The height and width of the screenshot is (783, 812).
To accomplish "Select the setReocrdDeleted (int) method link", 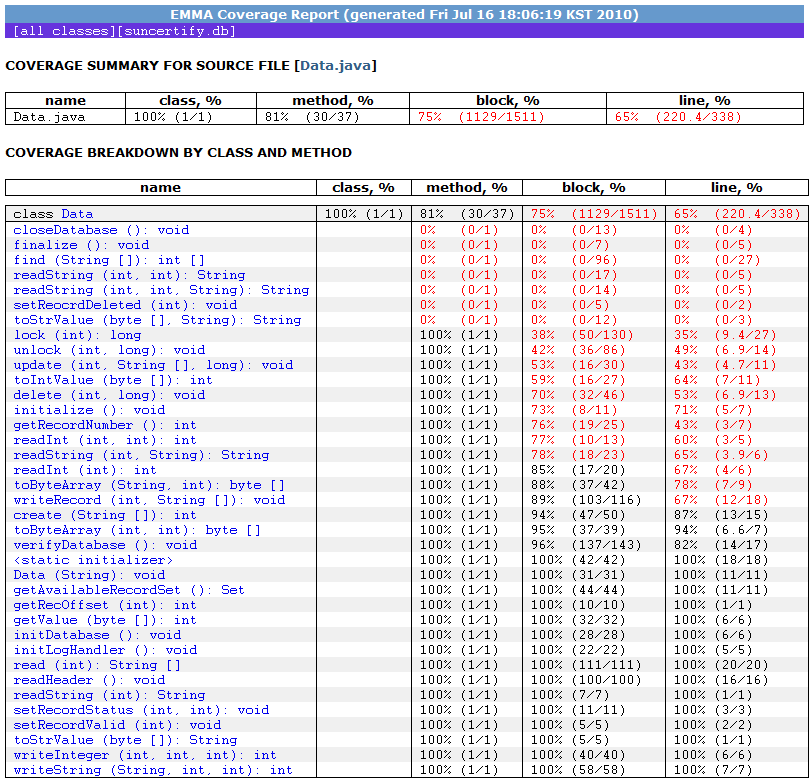I will 124,305.
